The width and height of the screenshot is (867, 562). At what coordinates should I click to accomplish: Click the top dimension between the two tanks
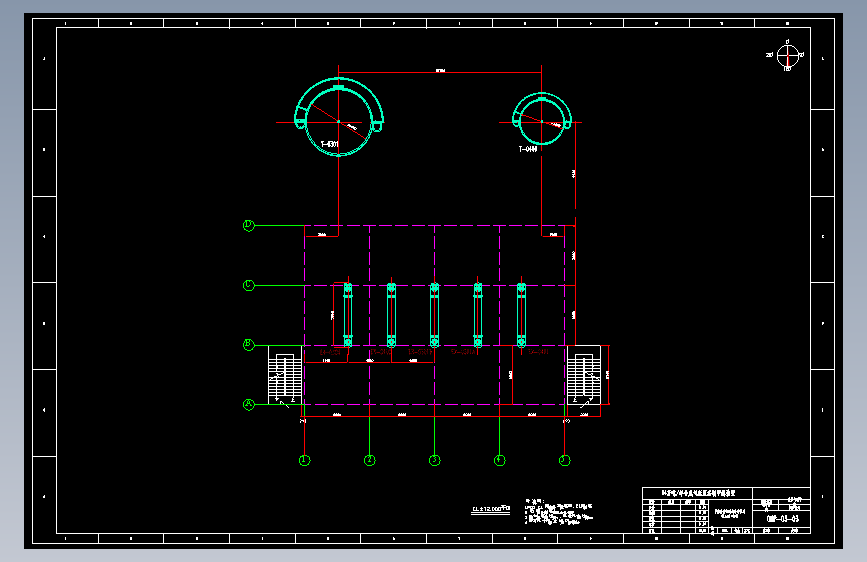(x=440, y=70)
